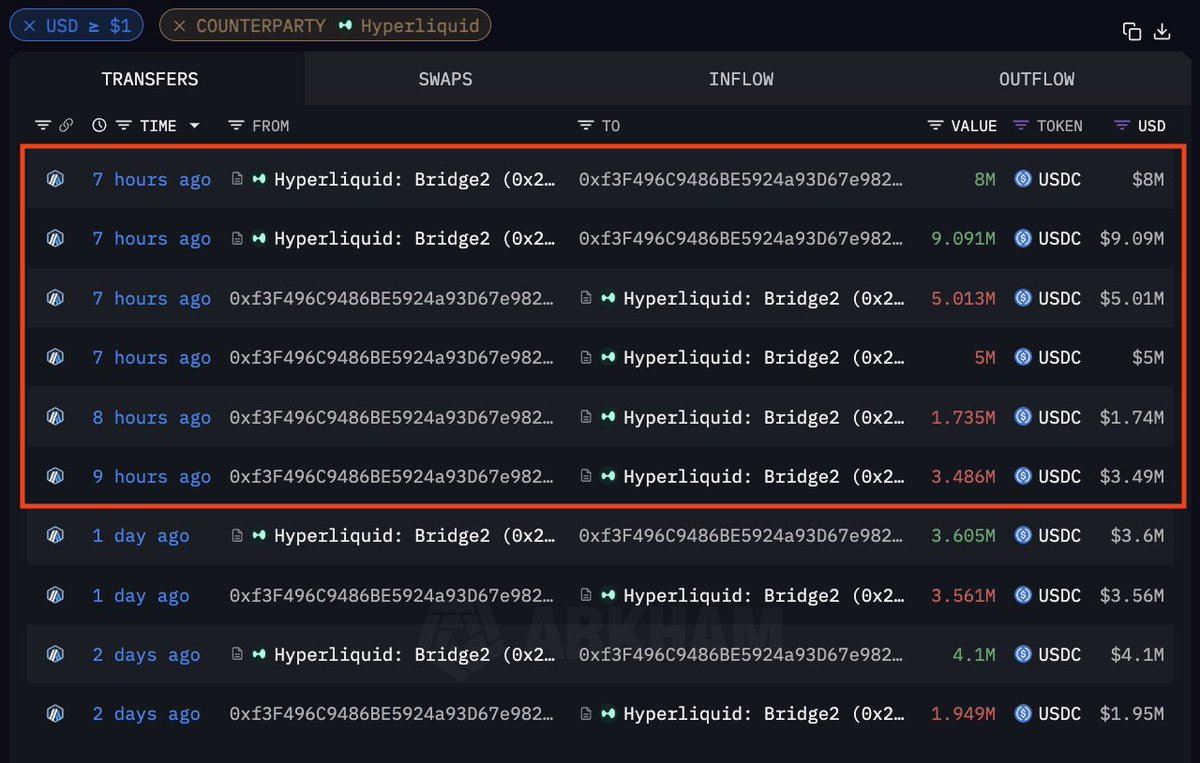Click the Arbitrum chain icon in the $3.49M row
Viewport: 1200px width, 763px height.
click(55, 477)
